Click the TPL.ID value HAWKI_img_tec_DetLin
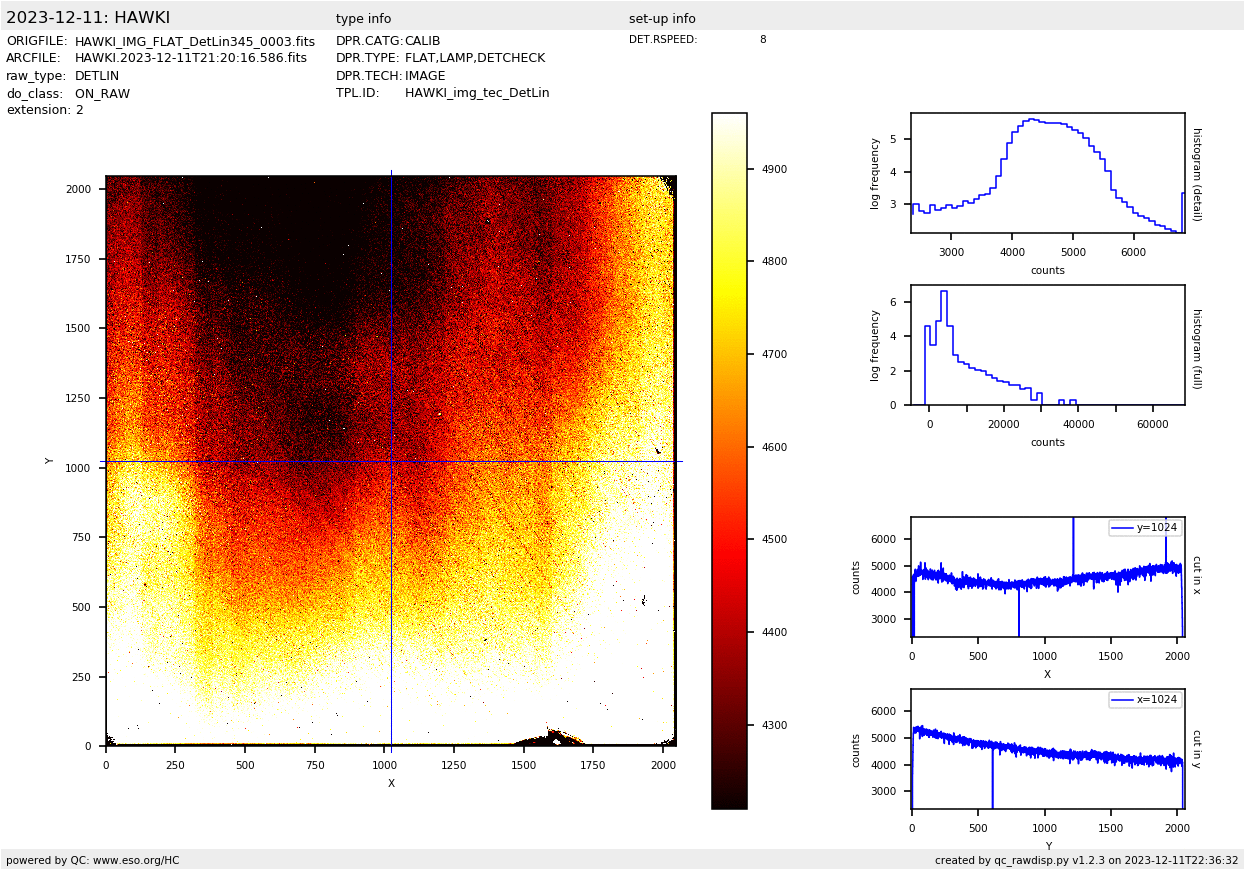The height and width of the screenshot is (870, 1245). tap(476, 93)
